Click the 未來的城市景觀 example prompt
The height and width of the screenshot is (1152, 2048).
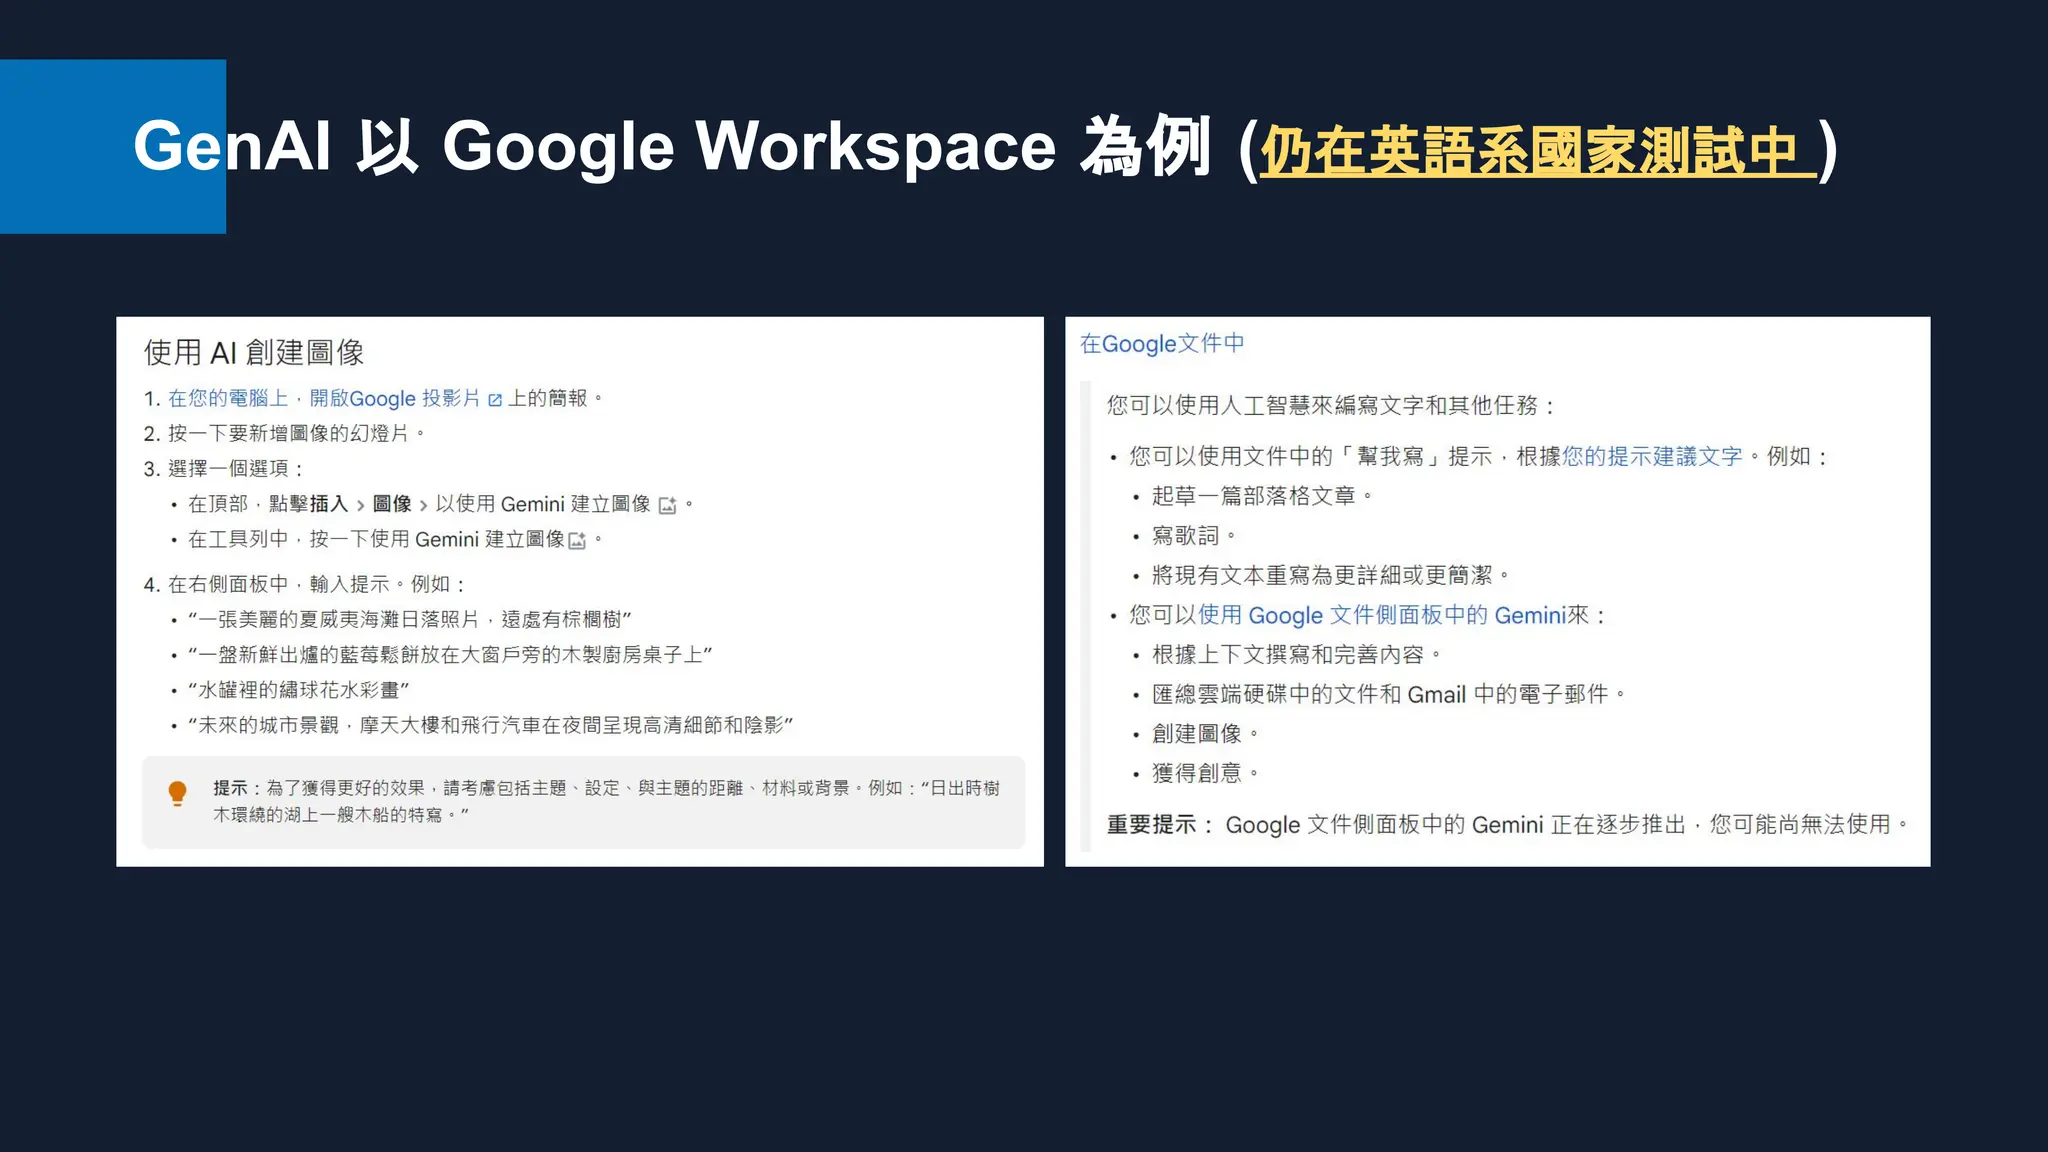click(491, 724)
